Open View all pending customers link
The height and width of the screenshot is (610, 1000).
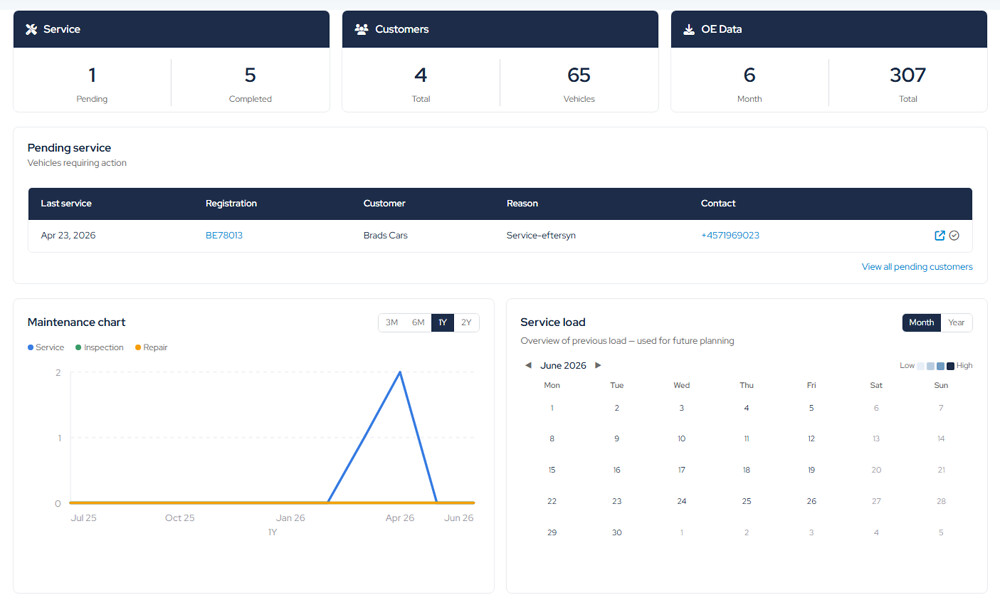pos(917,267)
